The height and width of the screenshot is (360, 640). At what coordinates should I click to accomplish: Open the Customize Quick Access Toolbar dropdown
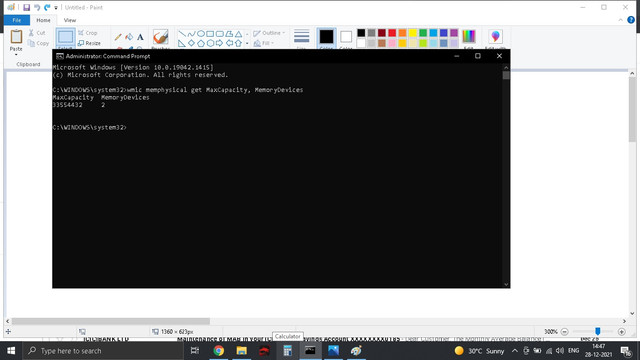coord(56,8)
